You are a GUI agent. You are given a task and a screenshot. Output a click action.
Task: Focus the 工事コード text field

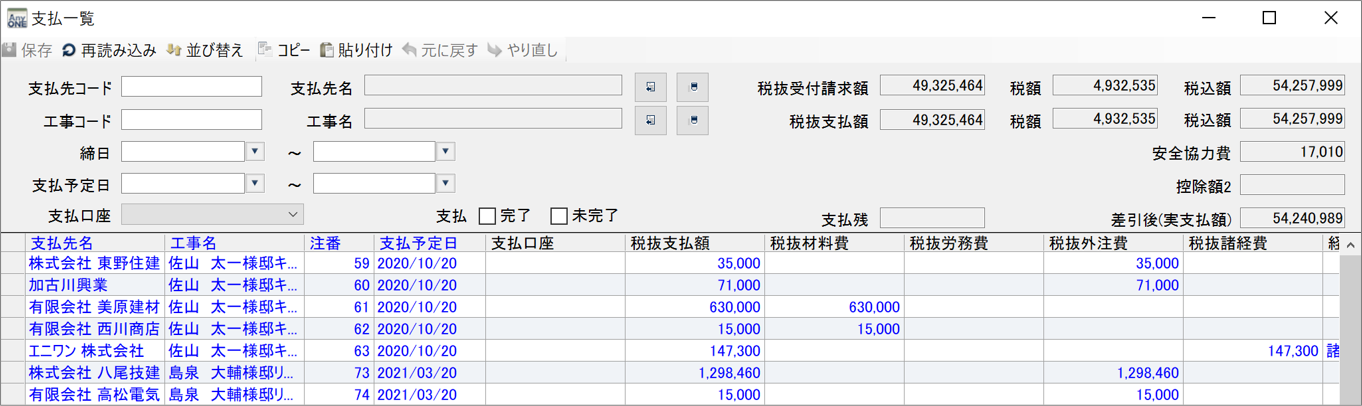pyautogui.click(x=191, y=120)
